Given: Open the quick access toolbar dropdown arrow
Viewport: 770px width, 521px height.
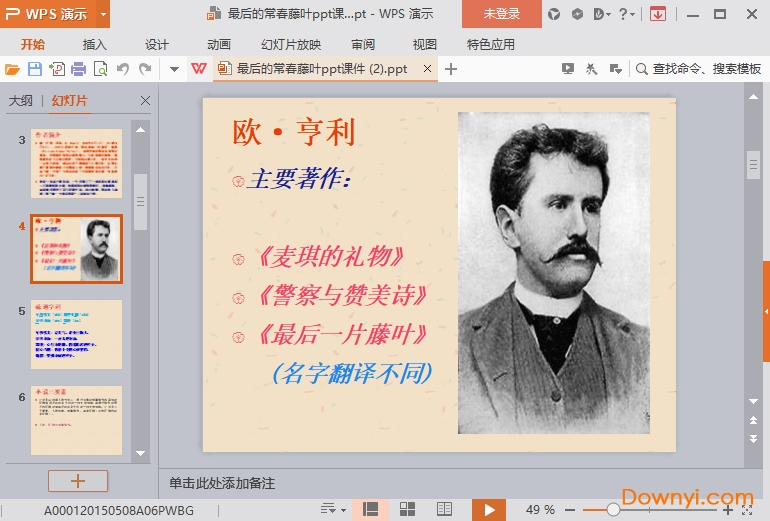Looking at the screenshot, I should coord(174,69).
